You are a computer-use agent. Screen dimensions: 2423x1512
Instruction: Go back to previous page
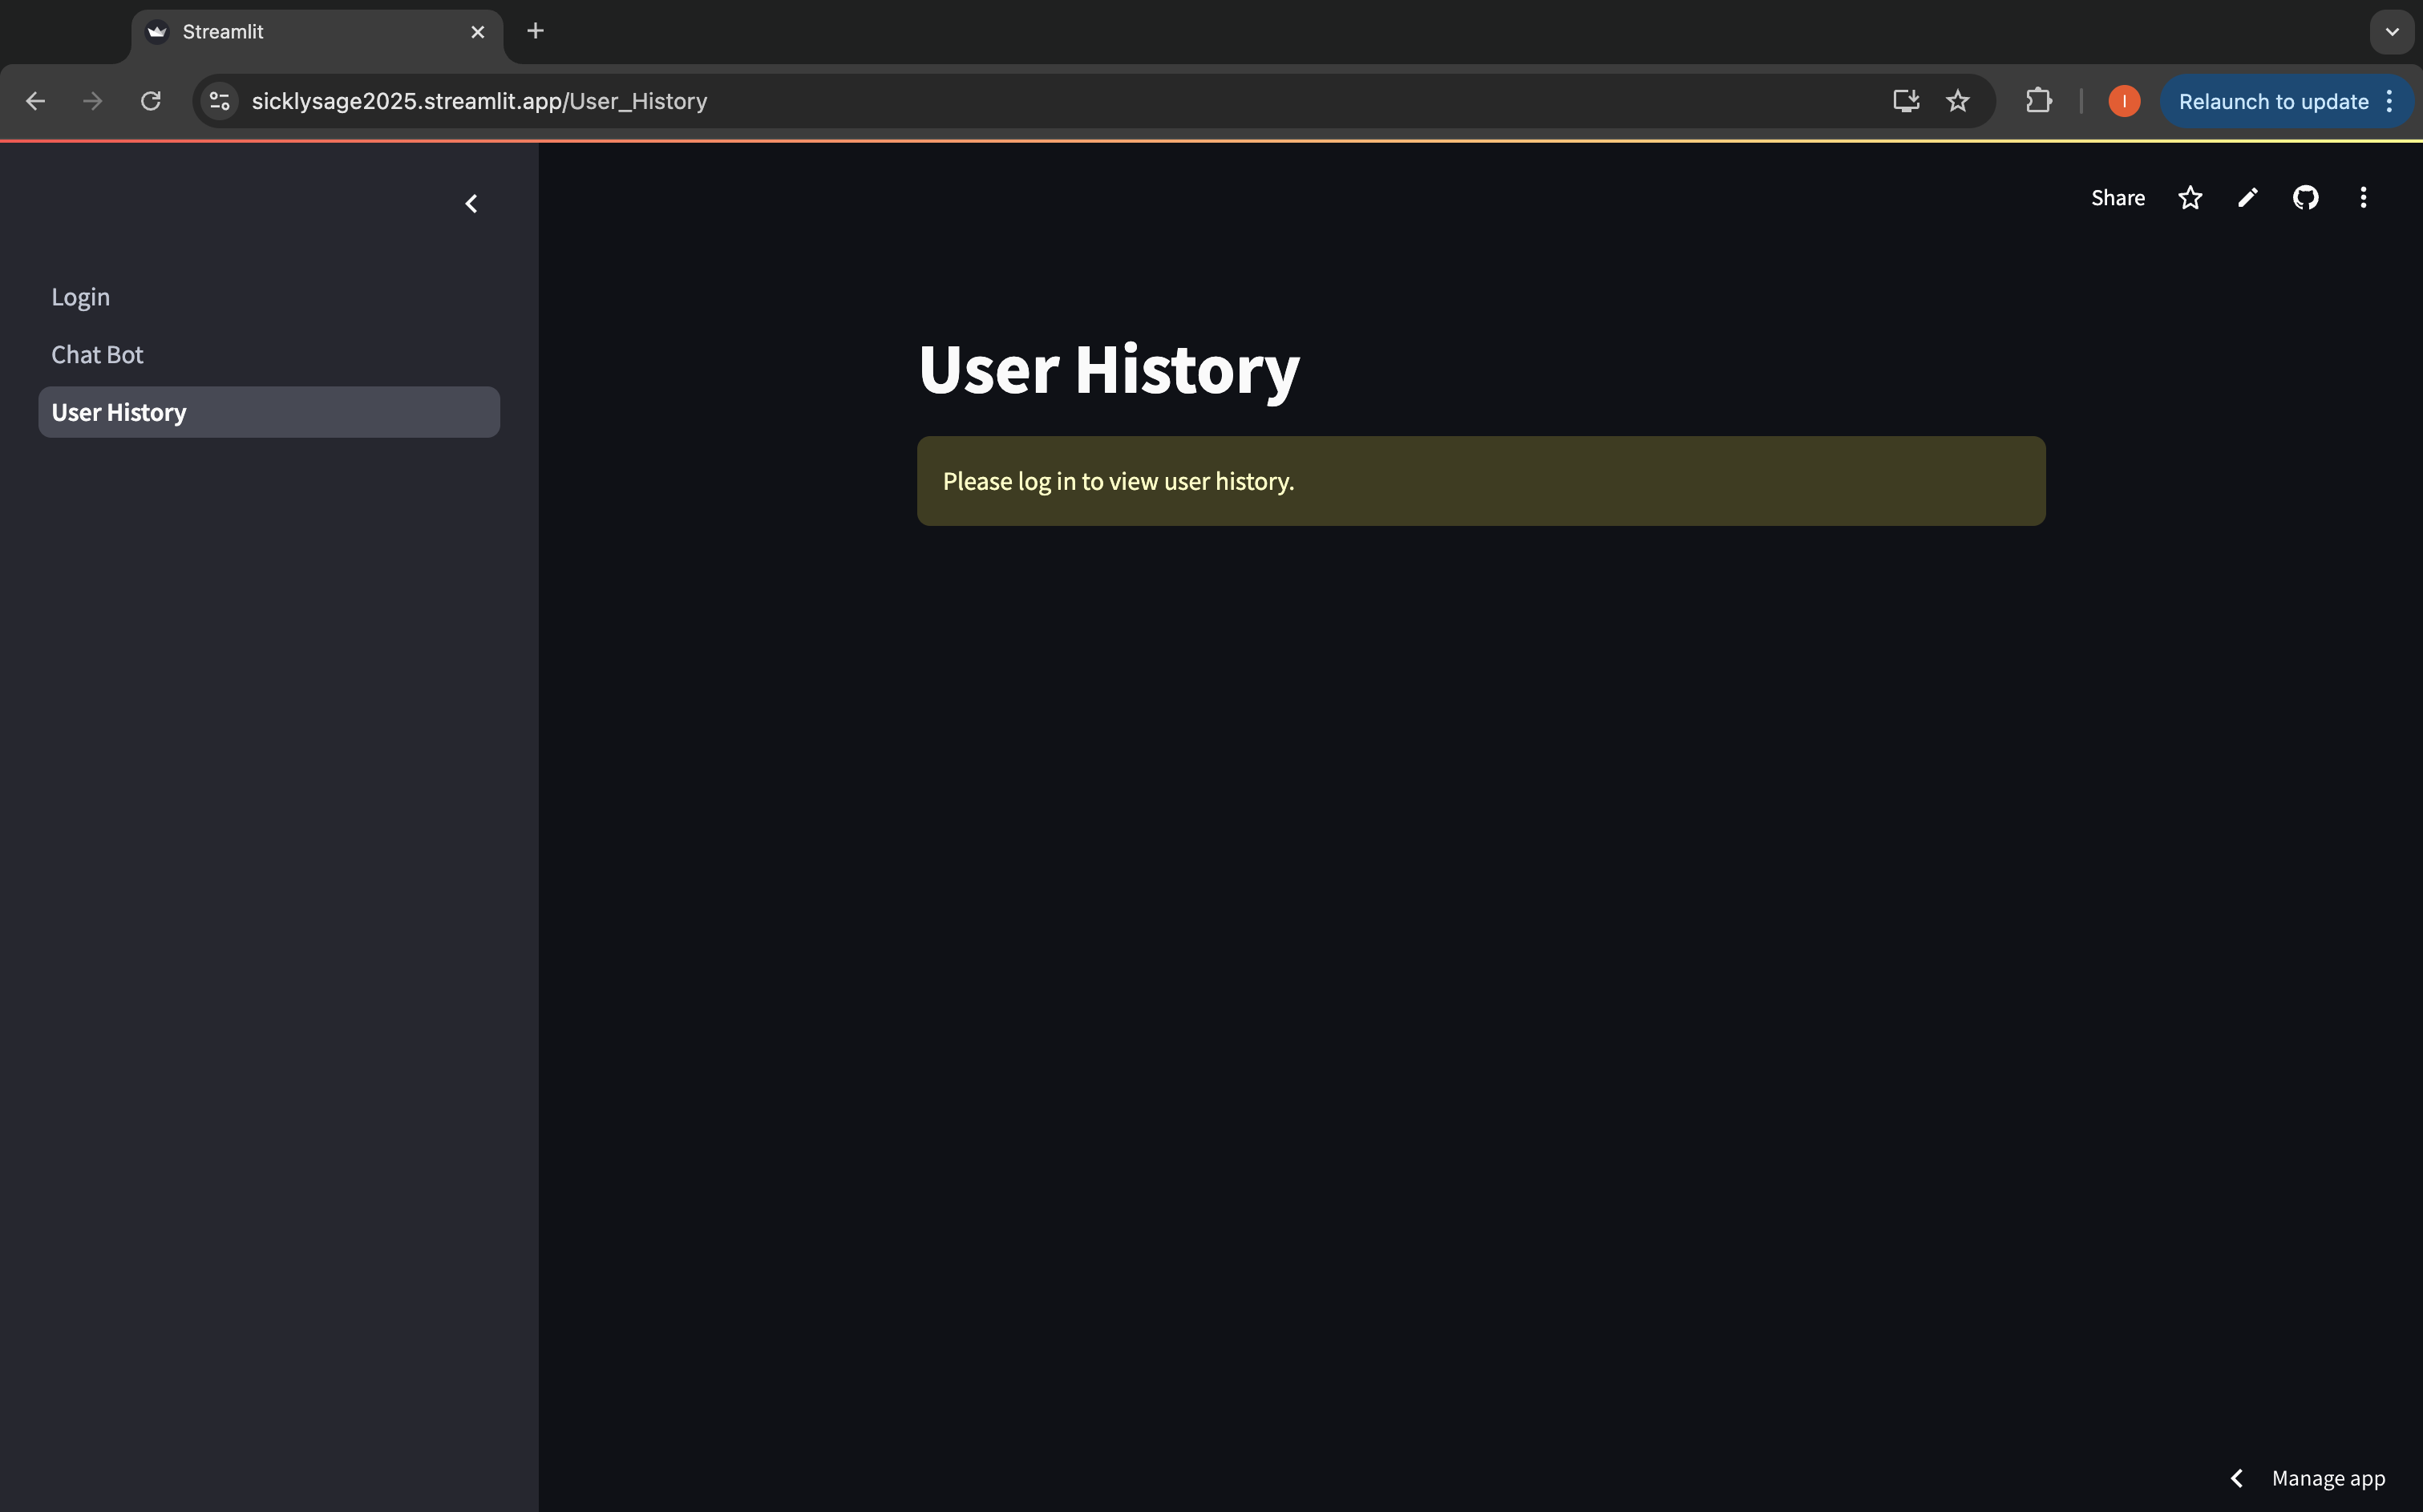click(x=35, y=101)
